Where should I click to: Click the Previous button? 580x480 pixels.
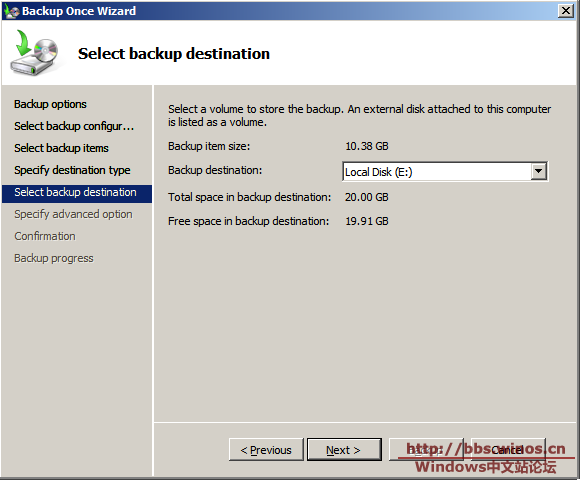tap(266, 450)
